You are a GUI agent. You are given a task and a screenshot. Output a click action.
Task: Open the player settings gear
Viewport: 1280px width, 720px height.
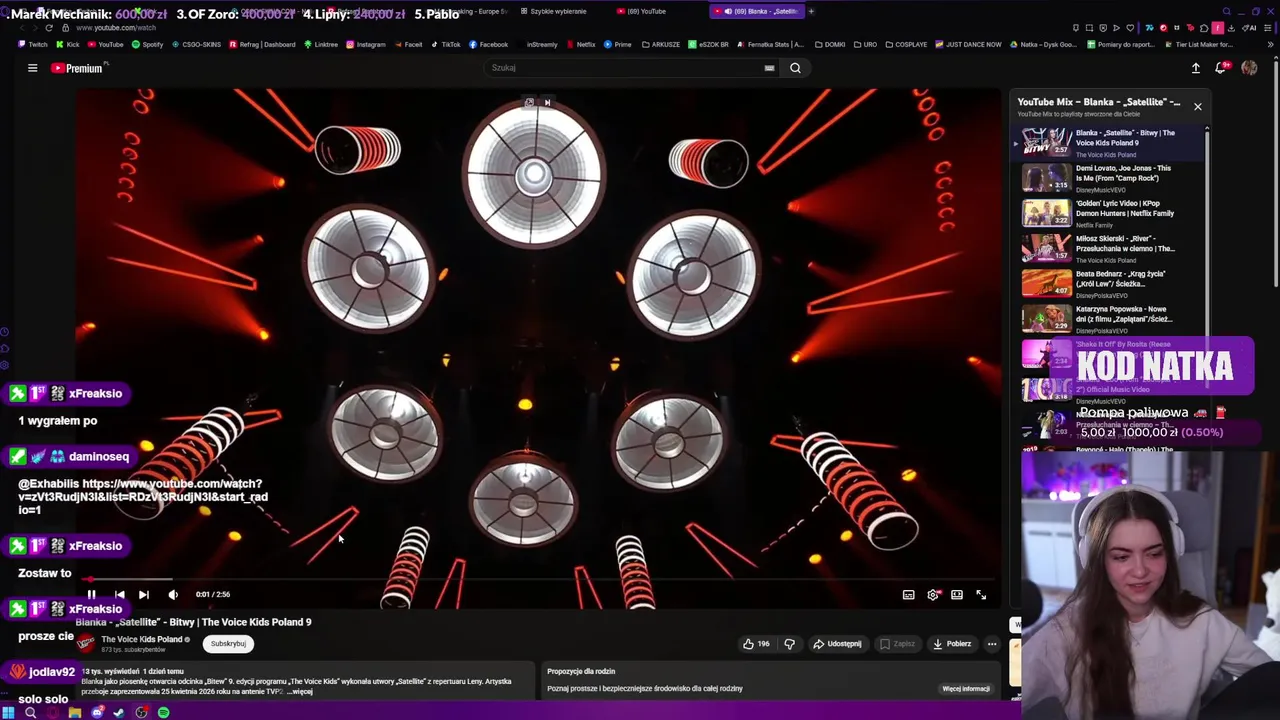933,594
